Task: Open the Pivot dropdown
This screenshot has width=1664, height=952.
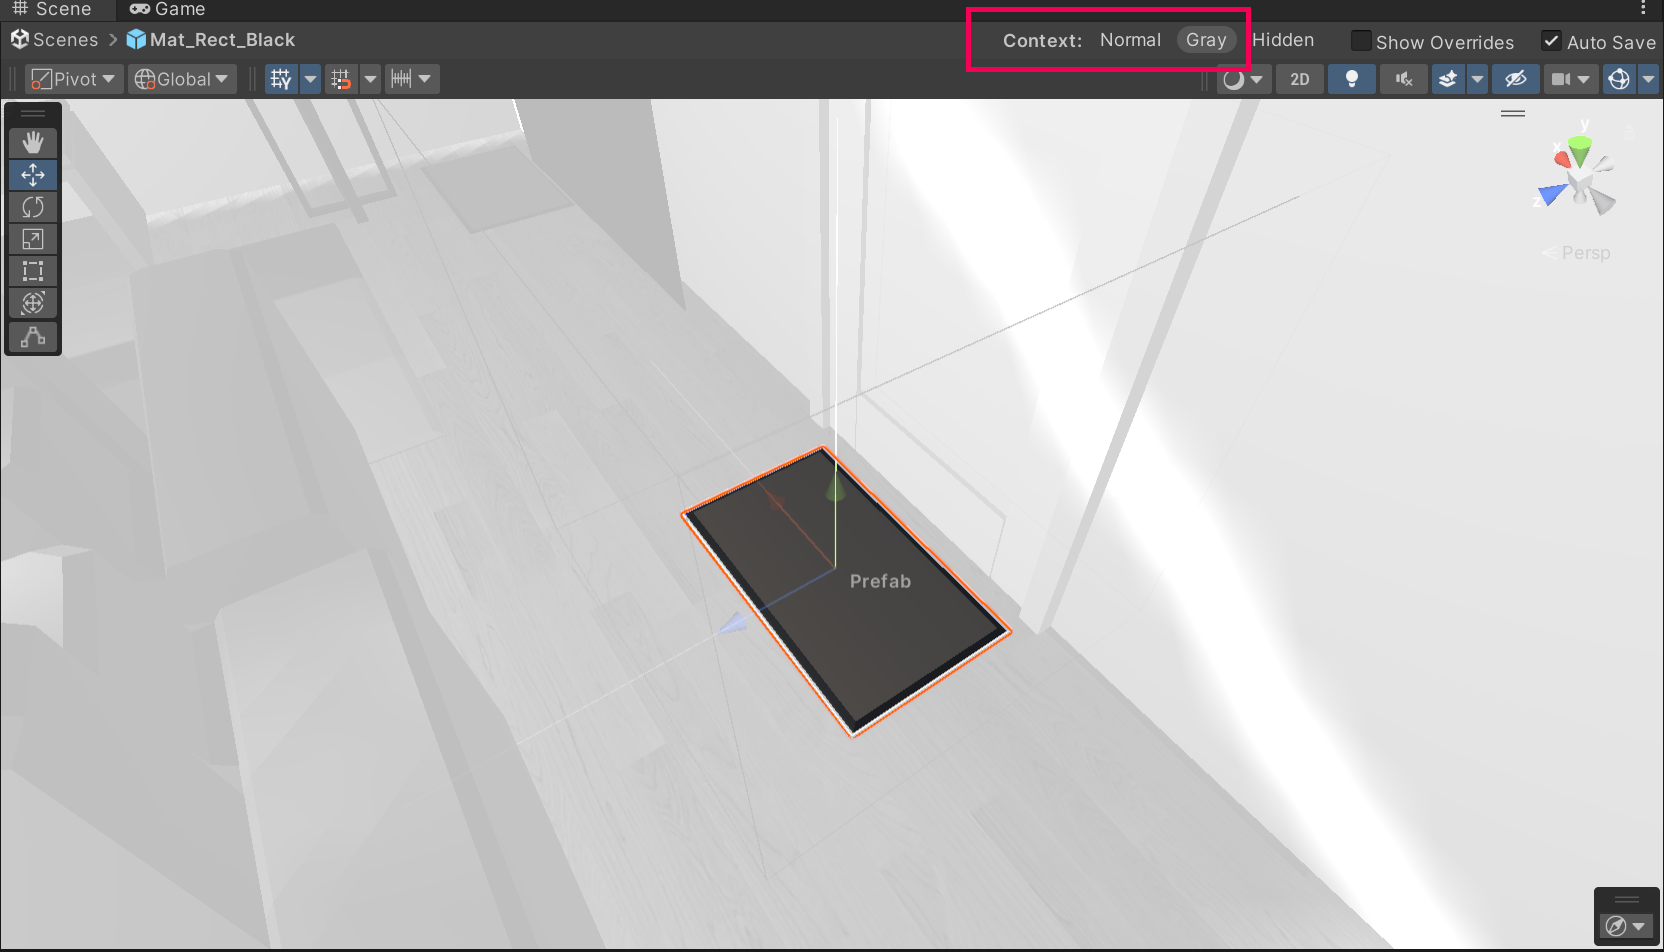Action: pyautogui.click(x=74, y=79)
